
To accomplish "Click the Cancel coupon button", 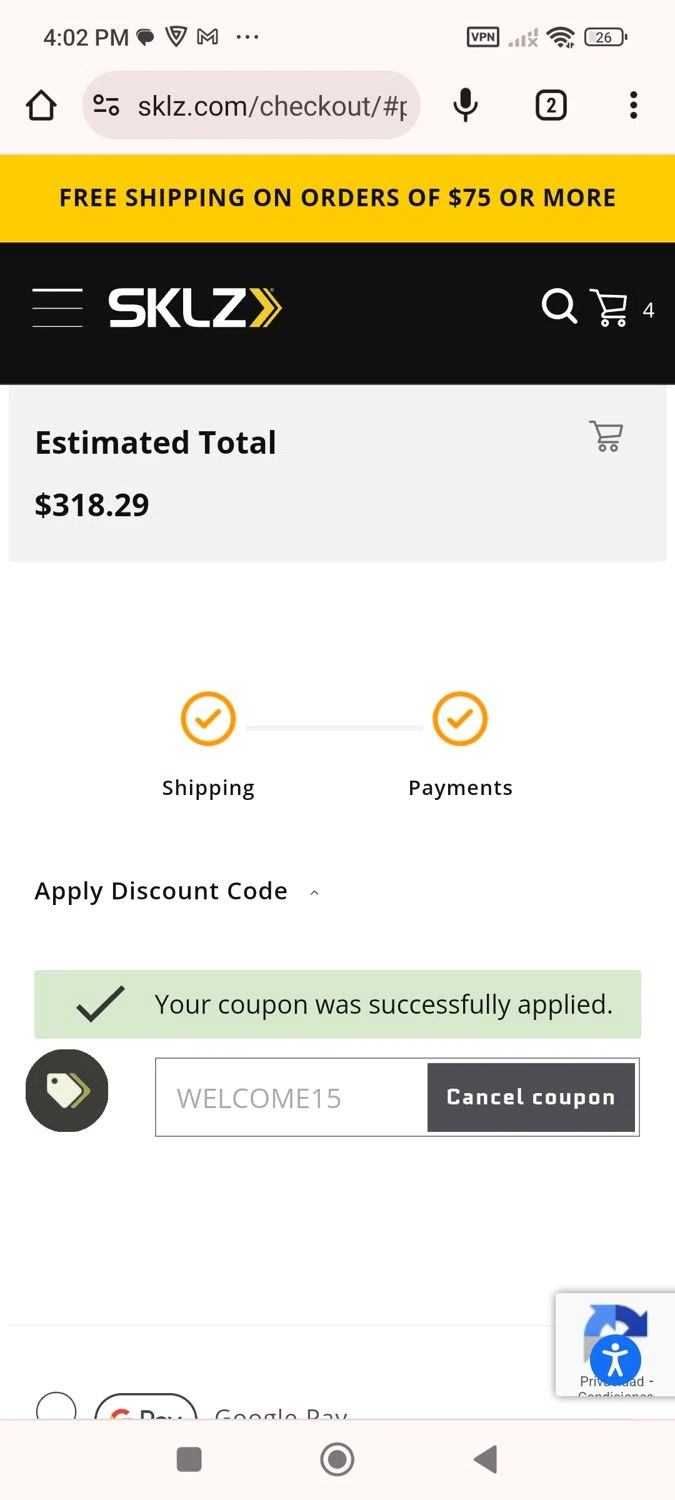I will click(x=531, y=1097).
